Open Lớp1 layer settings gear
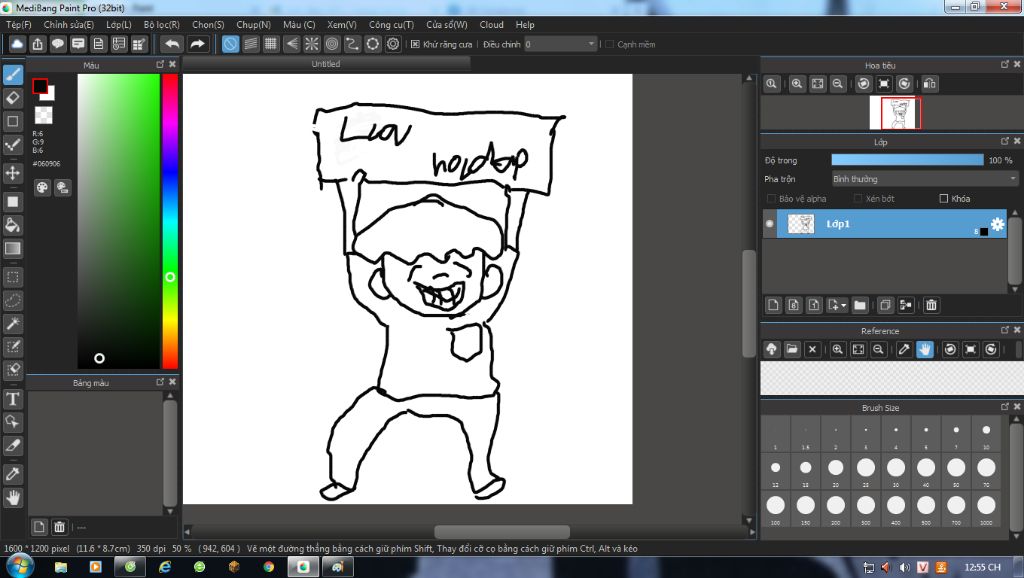This screenshot has width=1024, height=578. click(997, 224)
